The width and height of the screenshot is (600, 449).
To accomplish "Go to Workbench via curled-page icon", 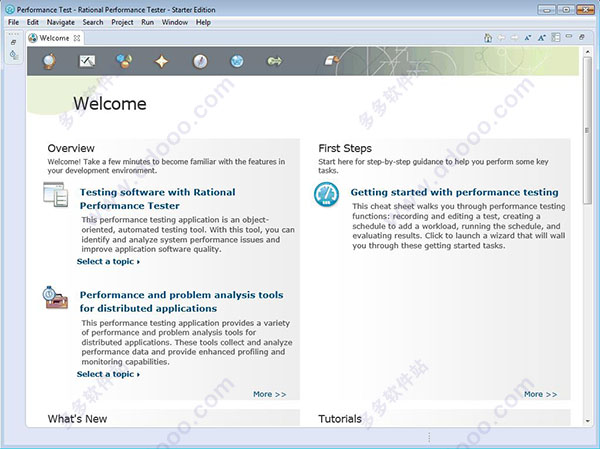I will [332, 60].
